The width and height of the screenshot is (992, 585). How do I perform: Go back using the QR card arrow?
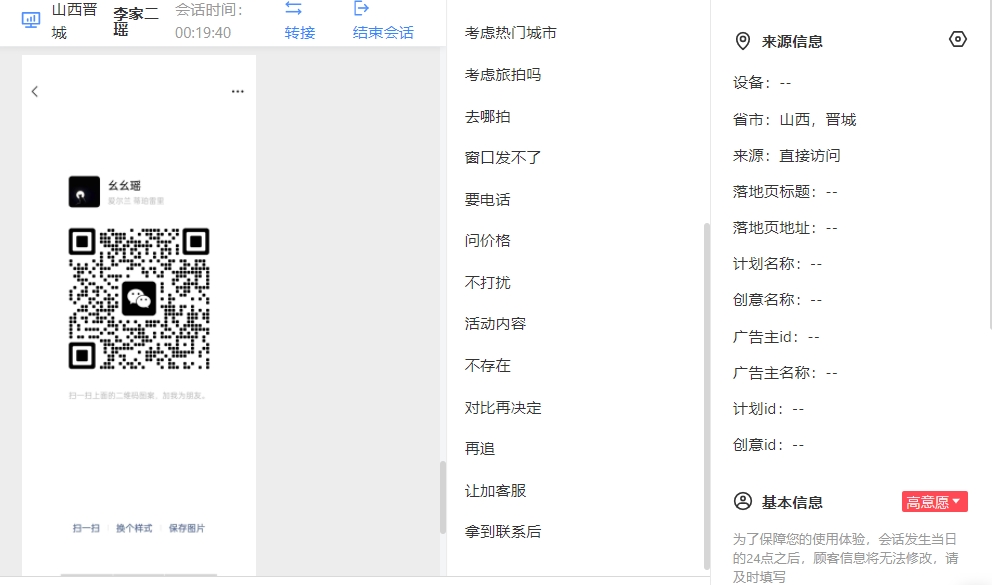click(35, 92)
